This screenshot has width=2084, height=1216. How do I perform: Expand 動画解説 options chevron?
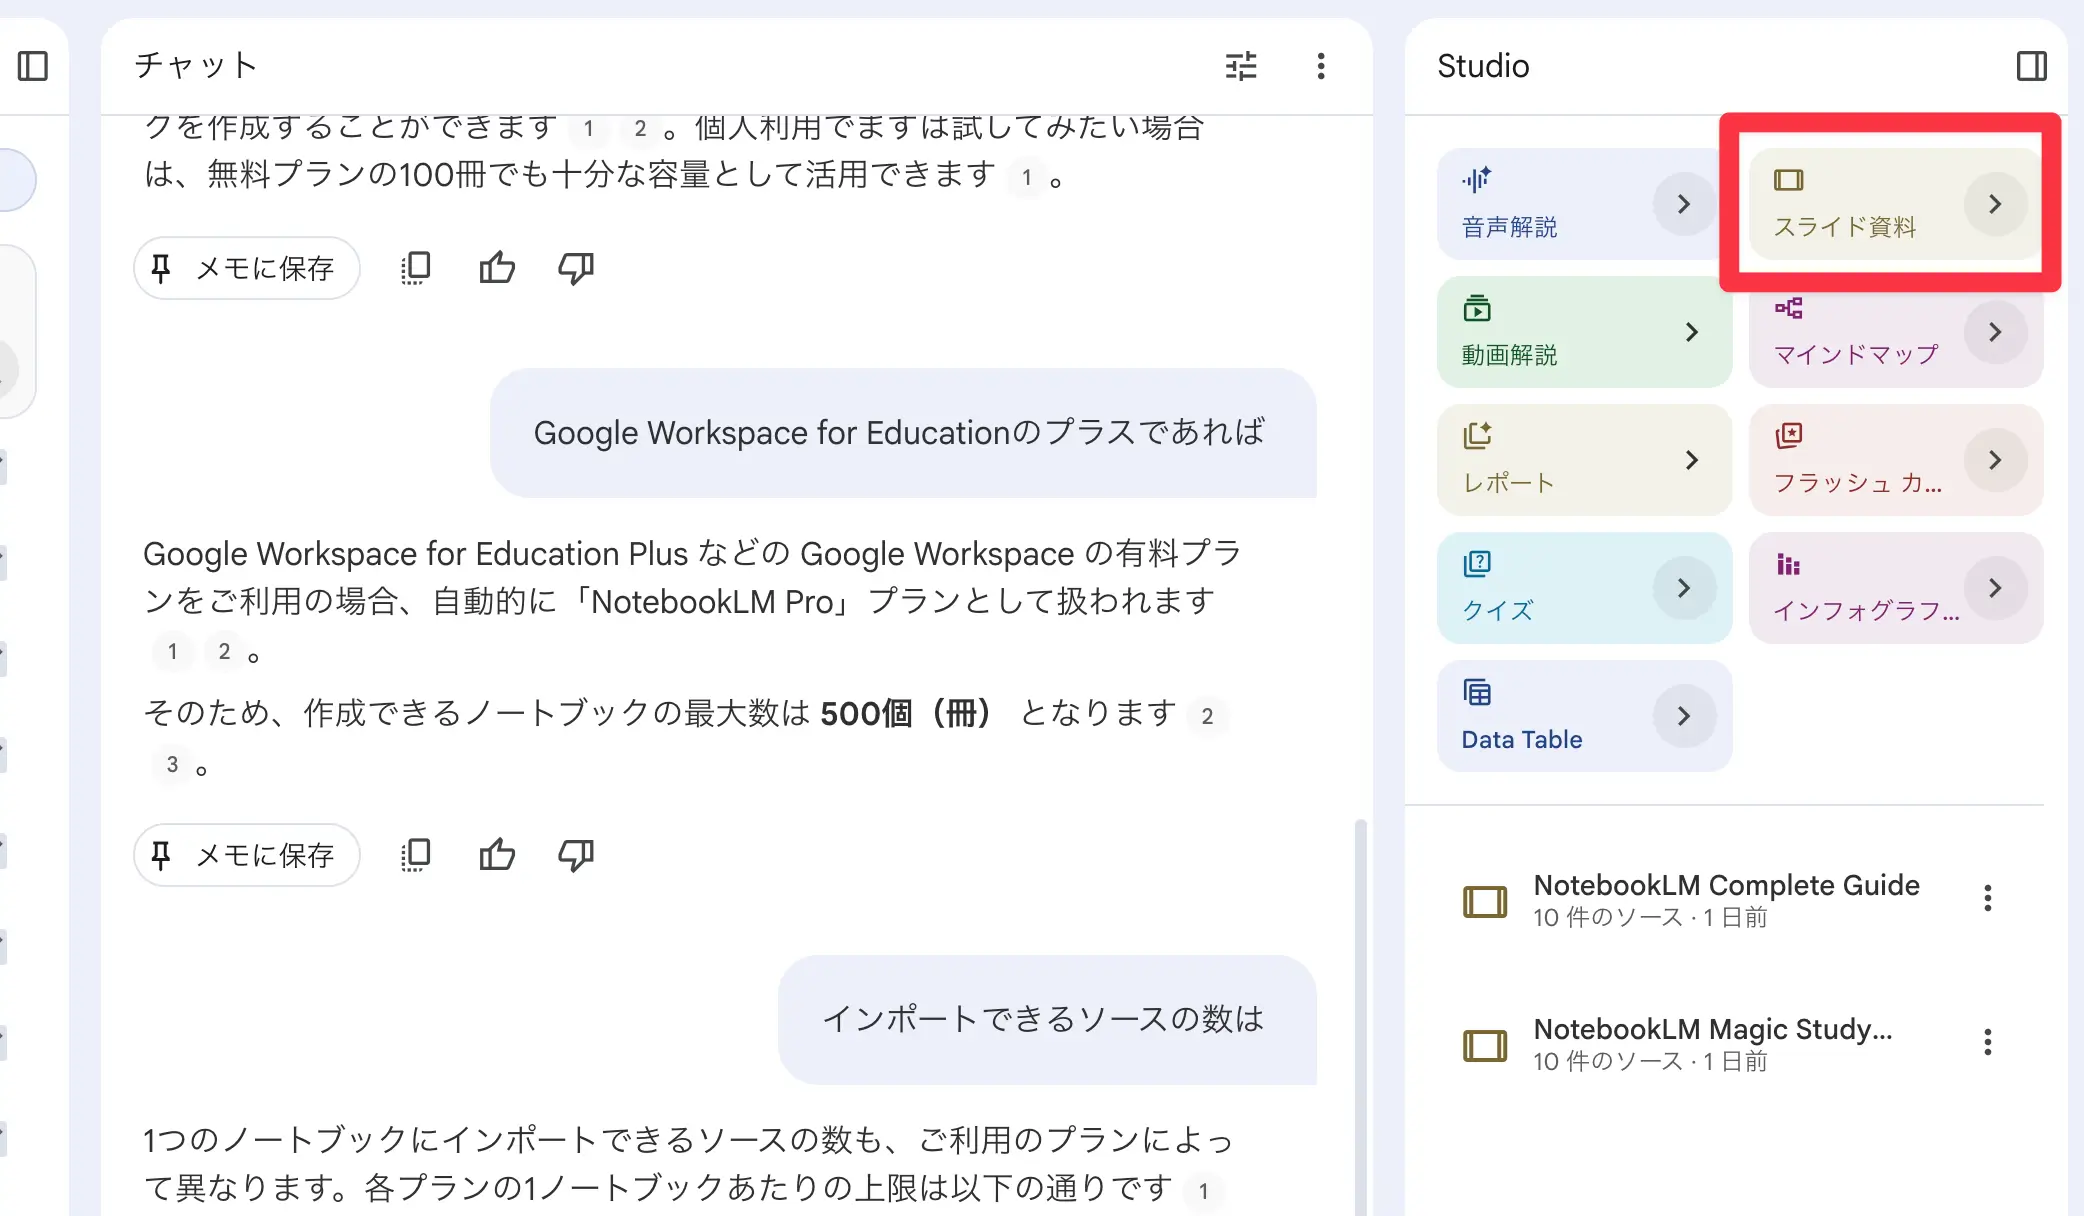tap(1691, 332)
